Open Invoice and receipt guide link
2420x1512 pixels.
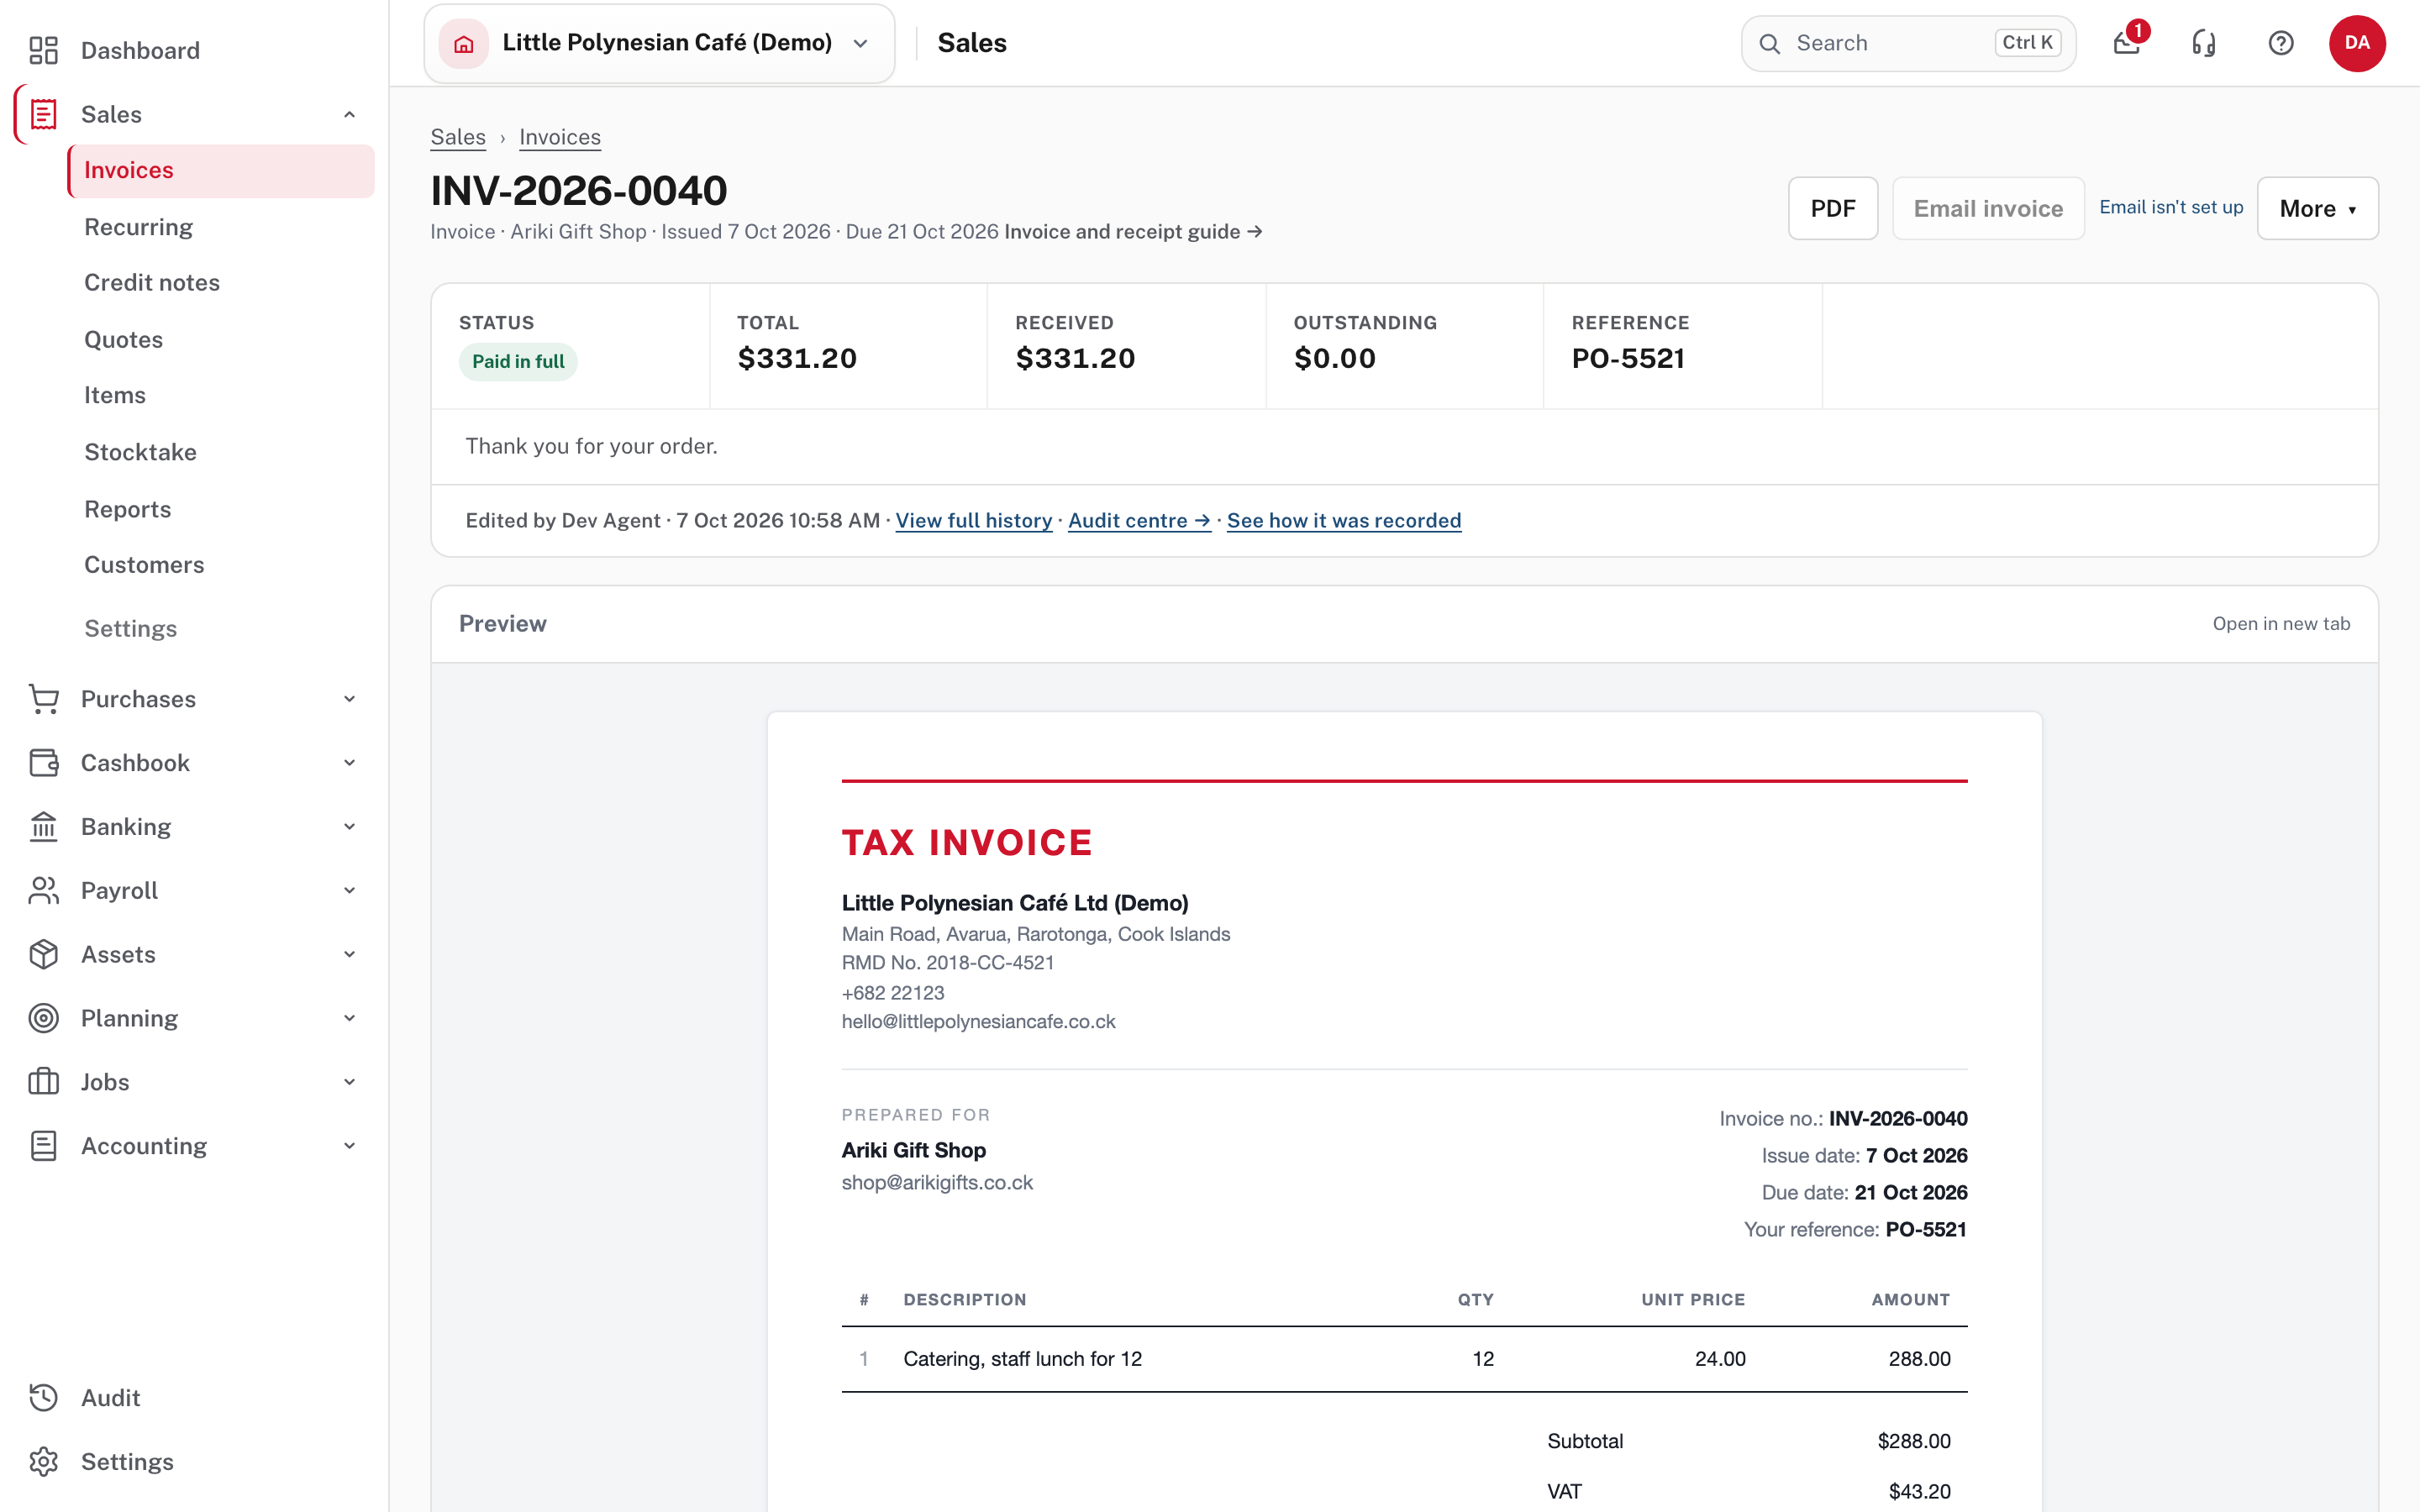[1133, 231]
